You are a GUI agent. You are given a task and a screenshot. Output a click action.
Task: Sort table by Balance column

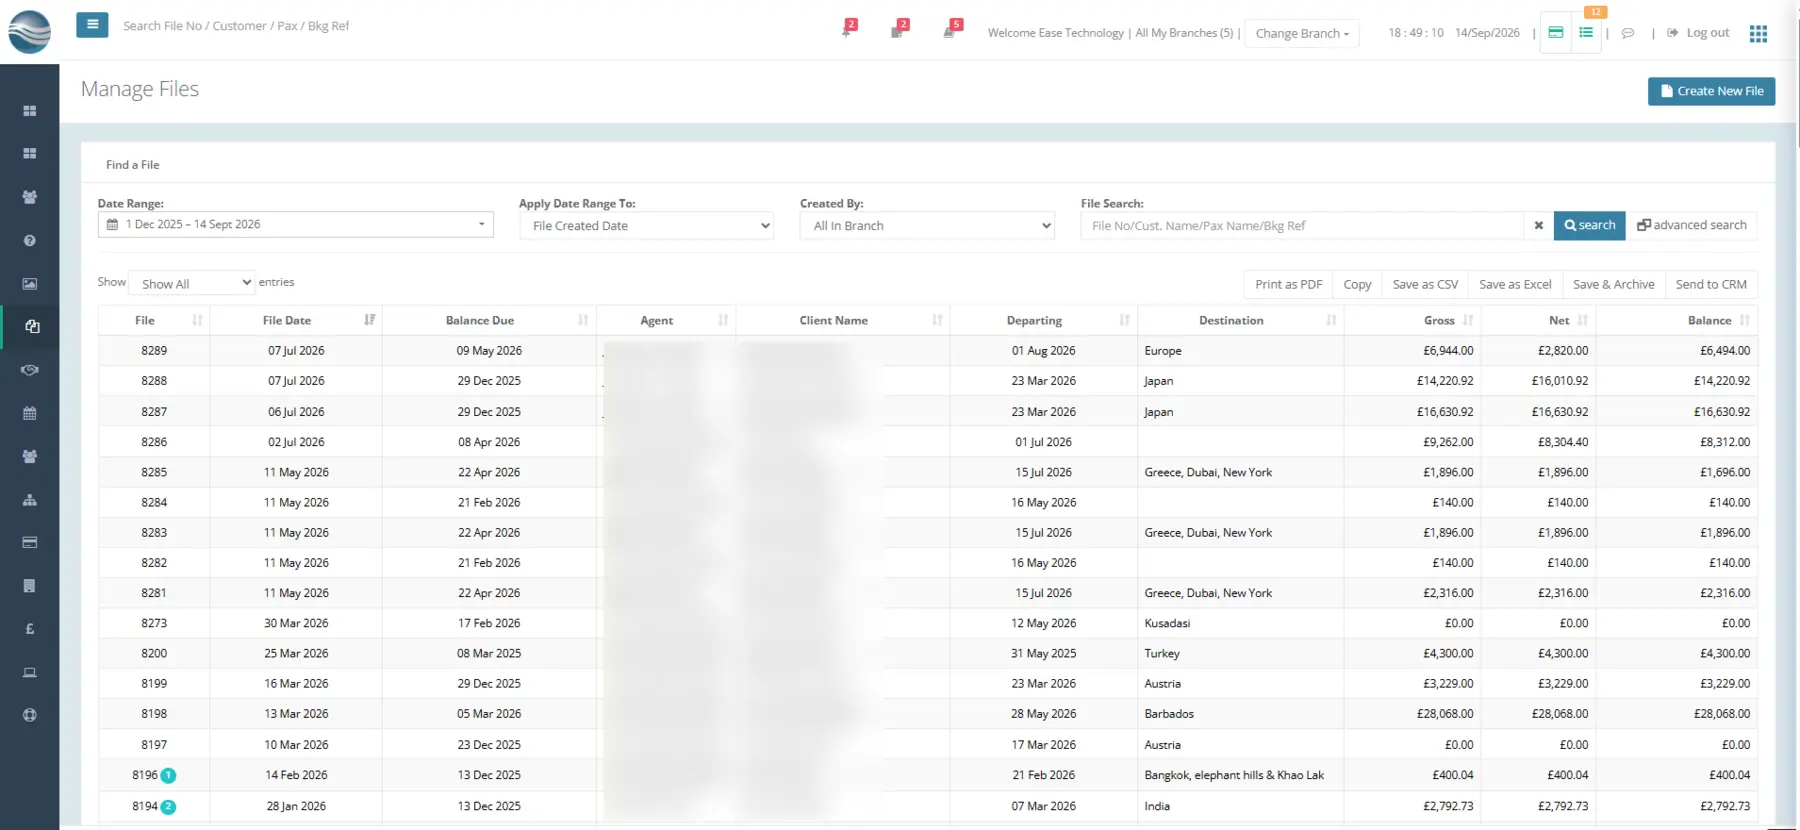1676,320
